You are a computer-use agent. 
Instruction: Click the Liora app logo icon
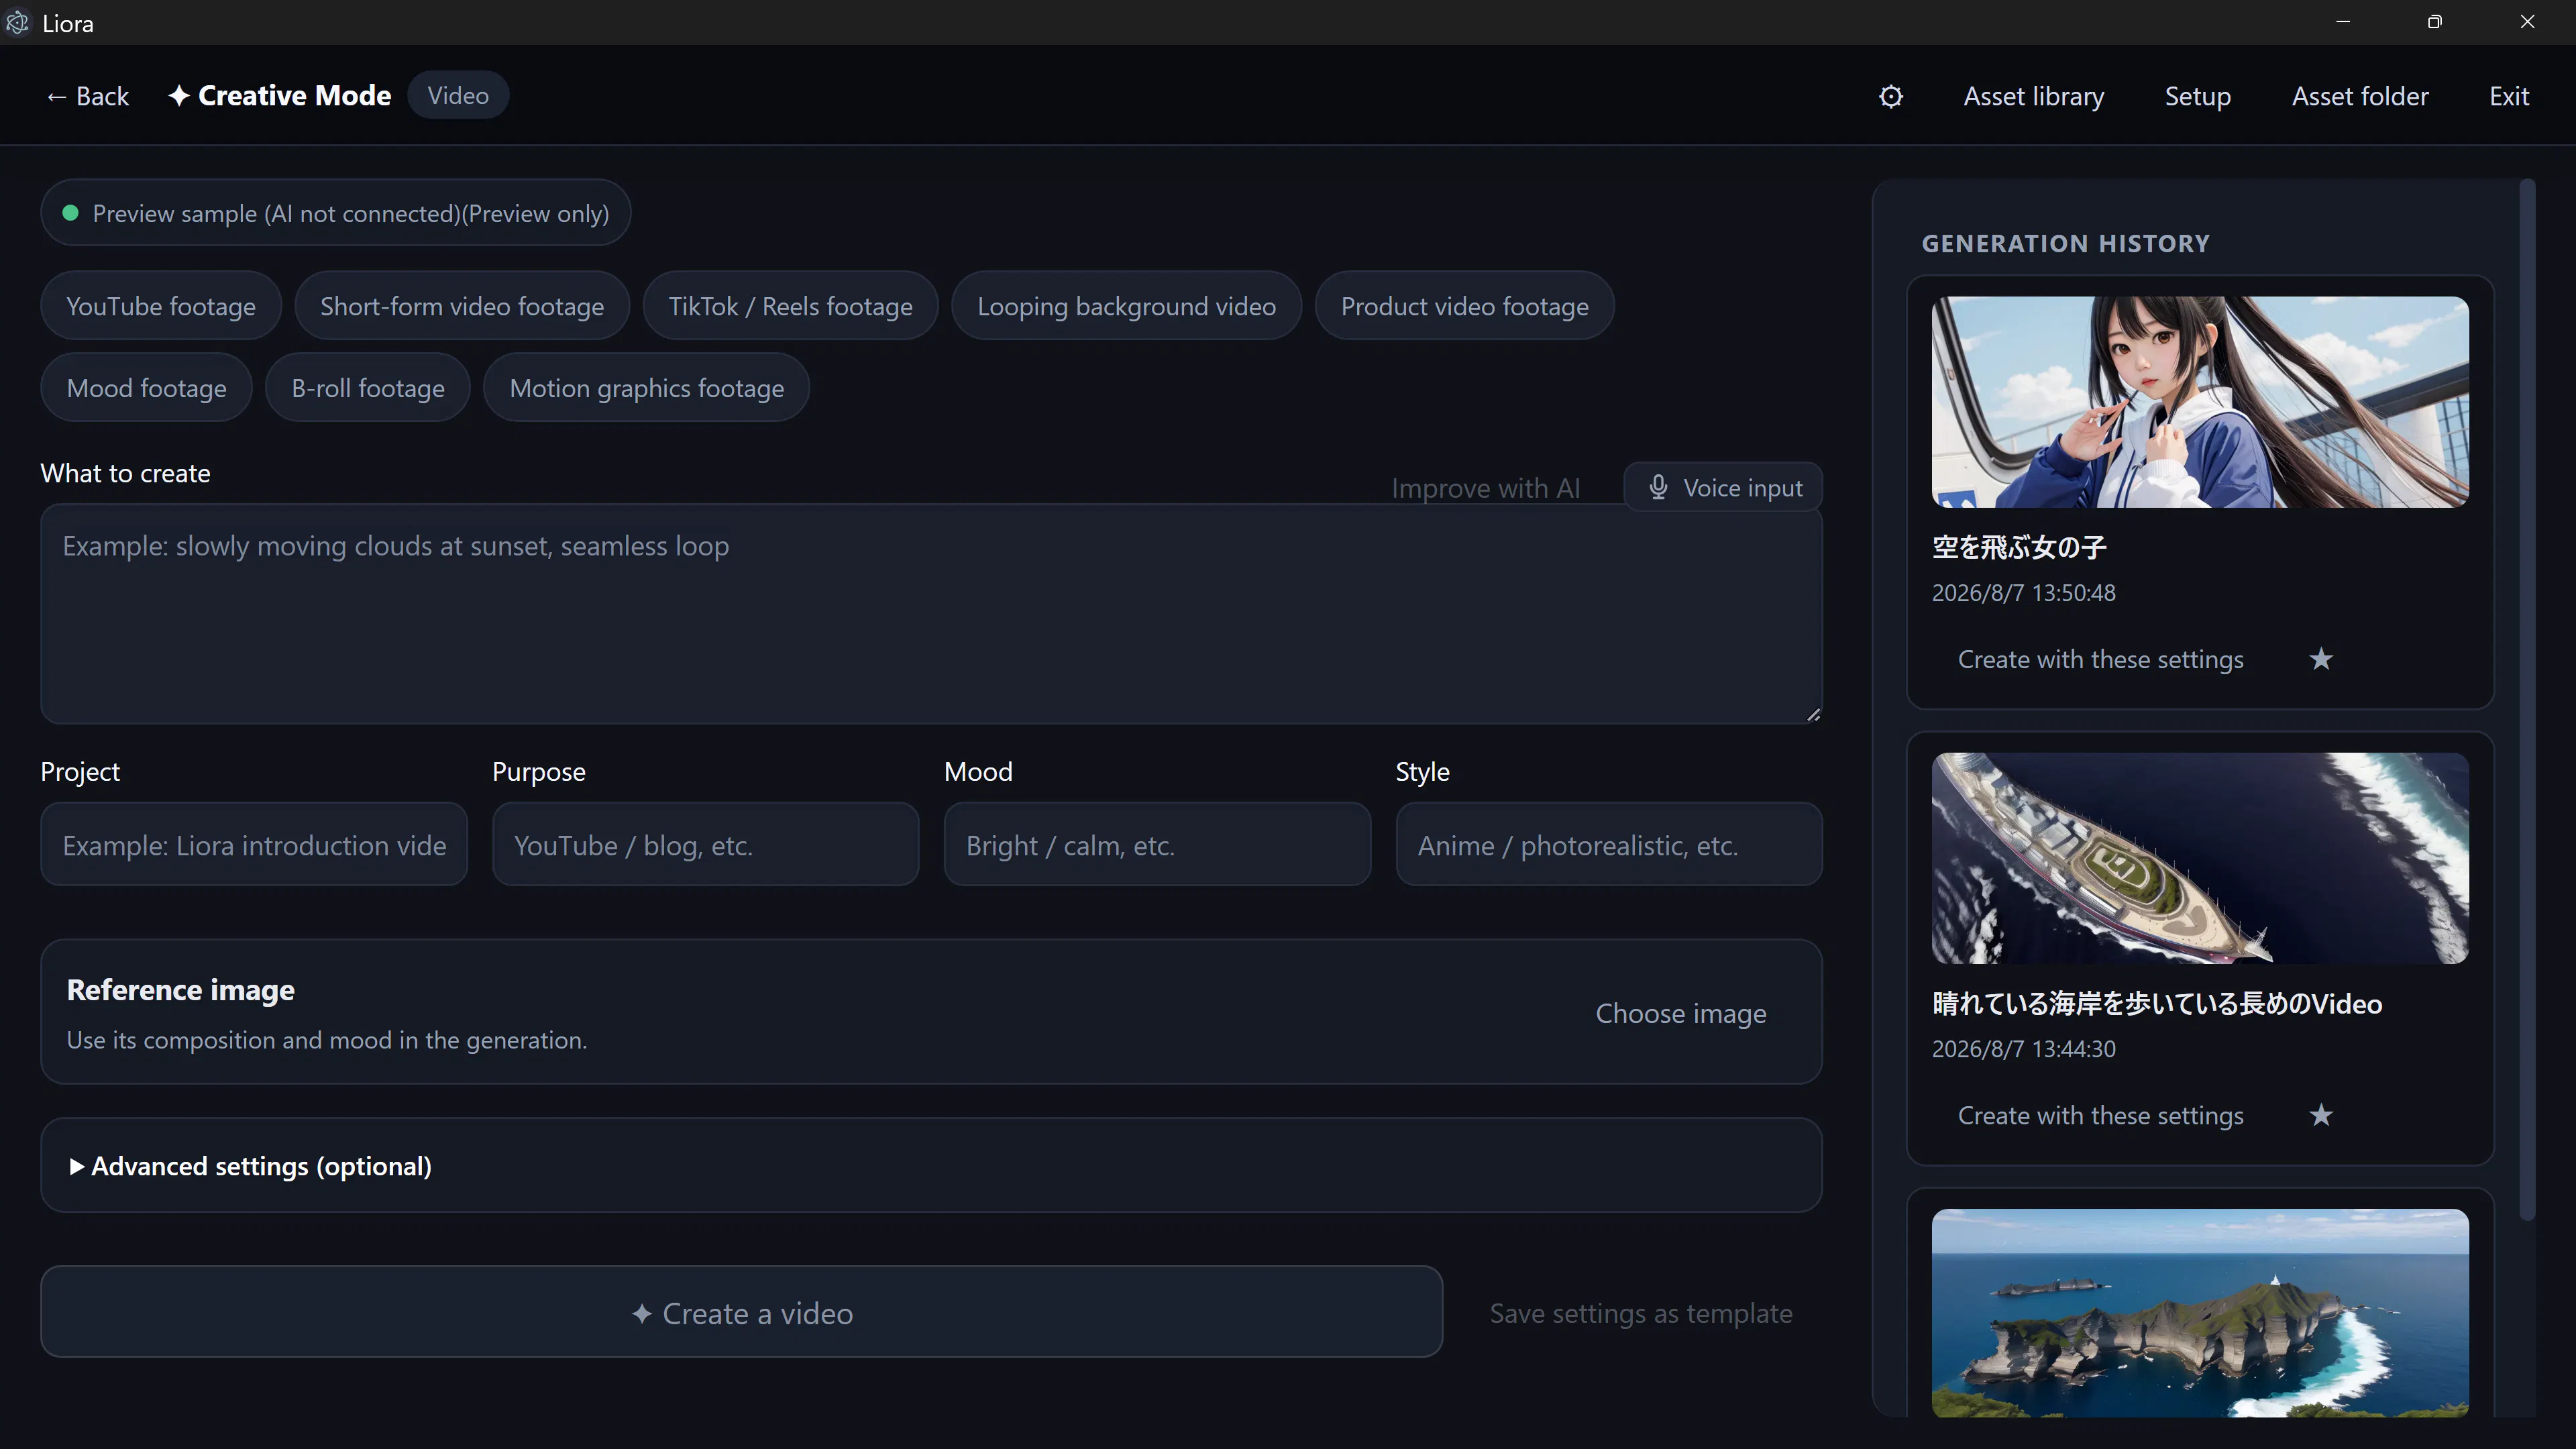click(17, 22)
